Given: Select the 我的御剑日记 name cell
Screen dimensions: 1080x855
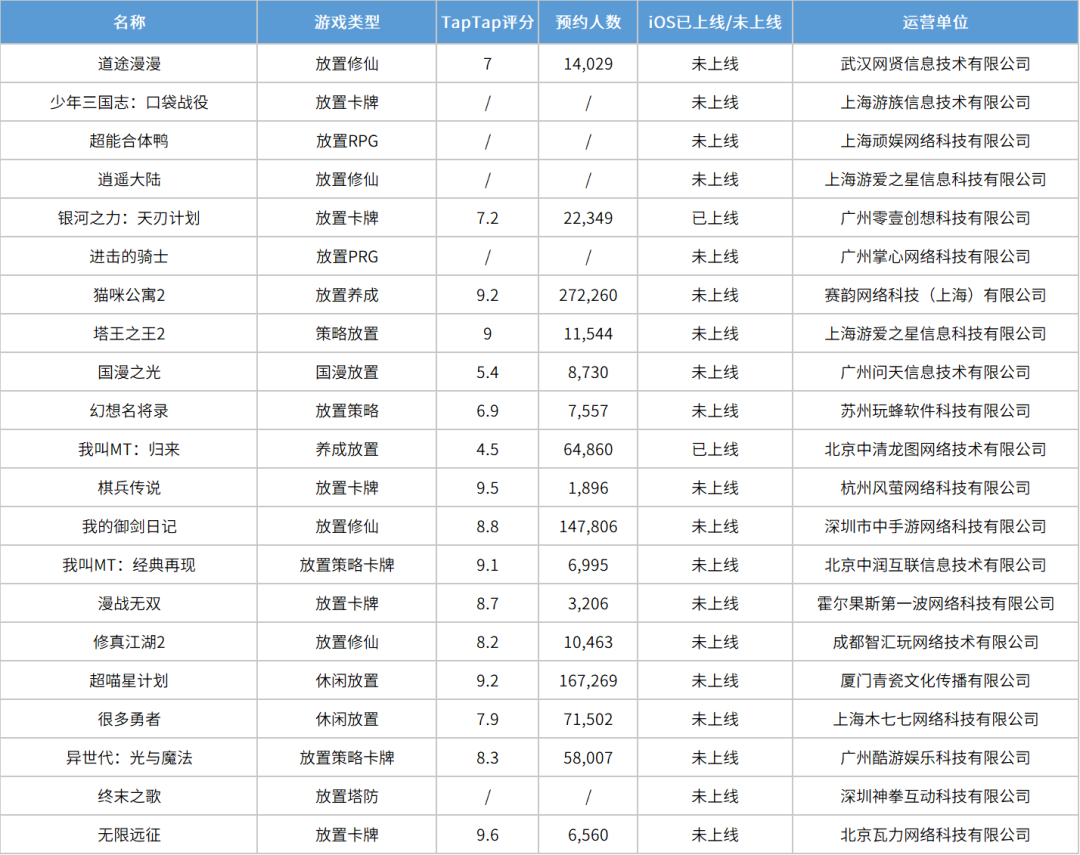Looking at the screenshot, I should click(x=129, y=526).
